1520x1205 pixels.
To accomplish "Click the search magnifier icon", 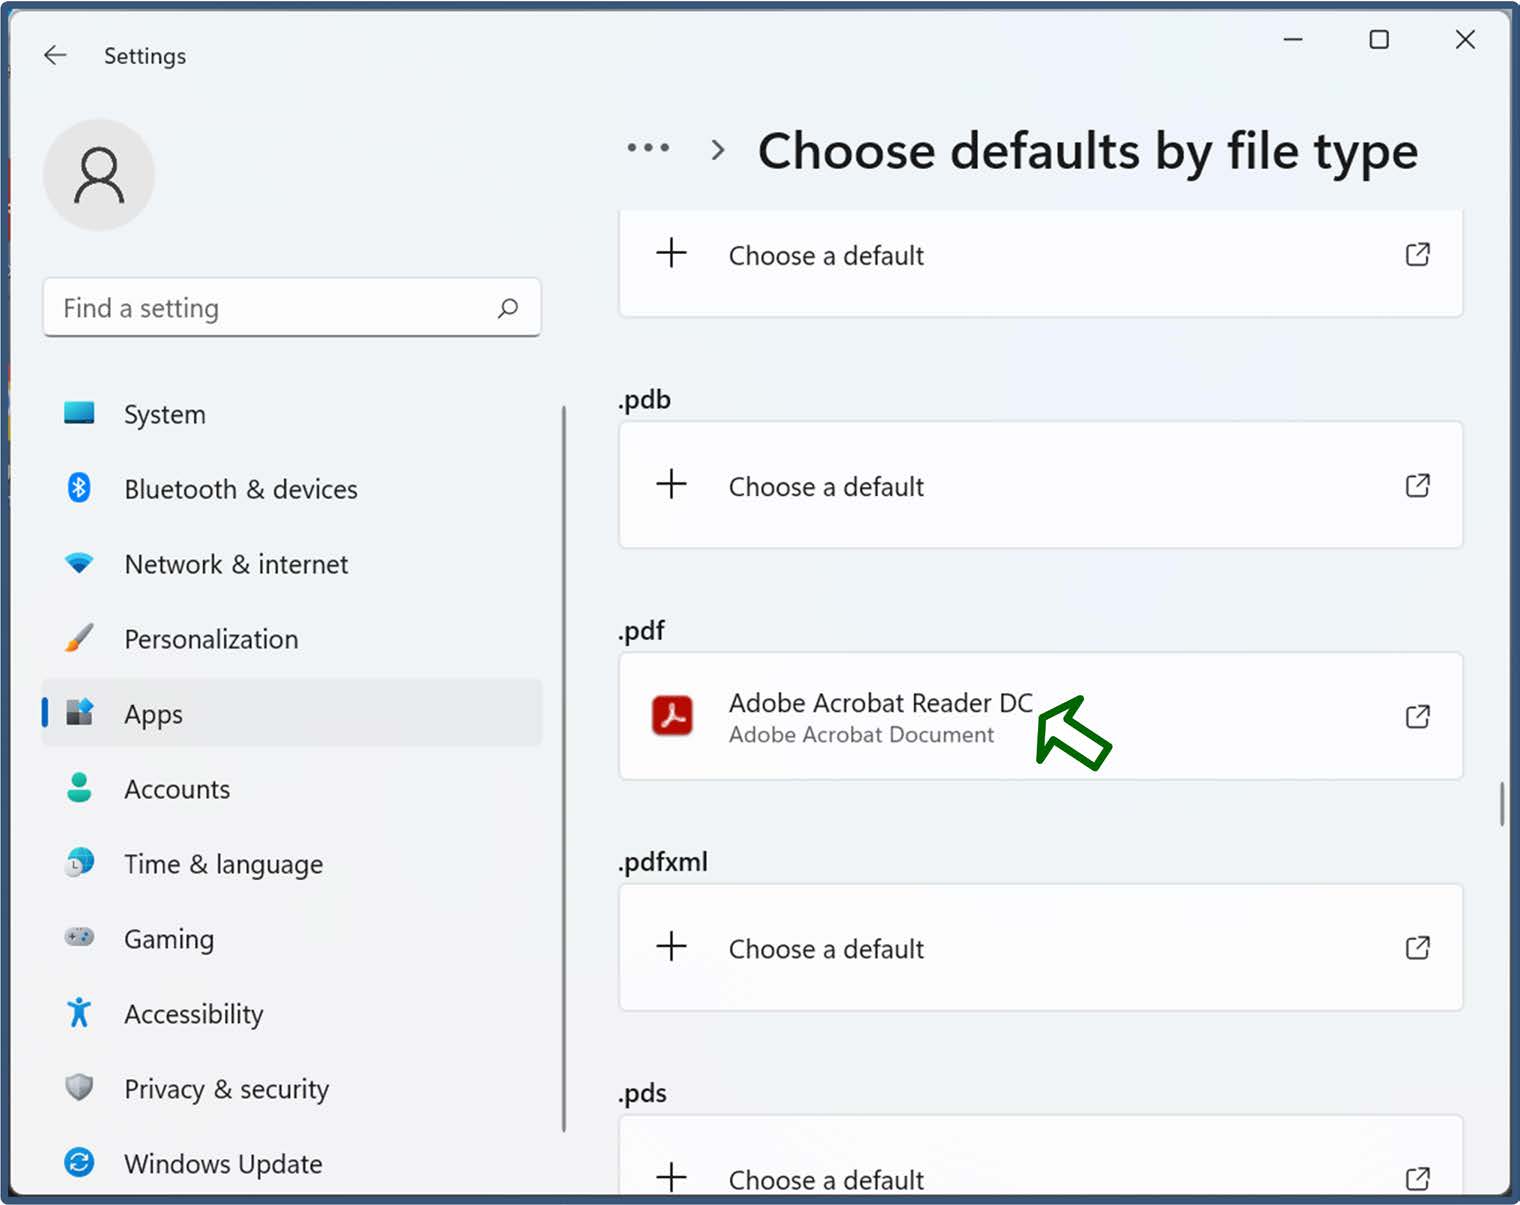I will (508, 308).
